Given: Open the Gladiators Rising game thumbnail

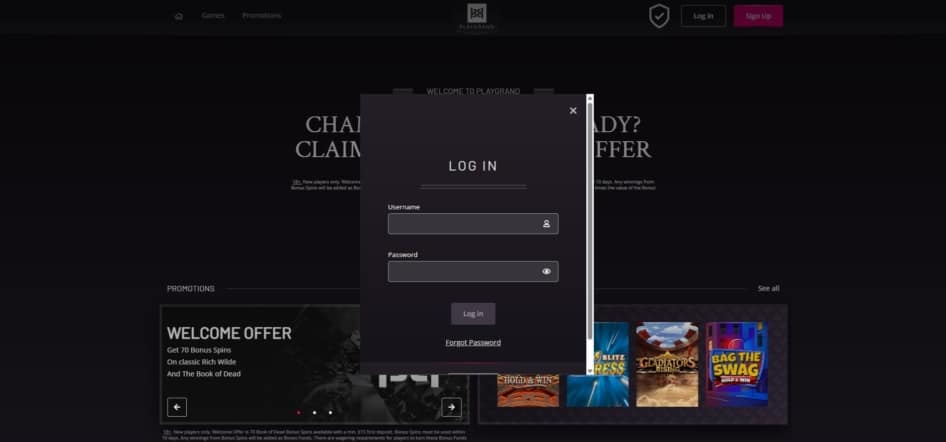Looking at the screenshot, I should point(667,364).
